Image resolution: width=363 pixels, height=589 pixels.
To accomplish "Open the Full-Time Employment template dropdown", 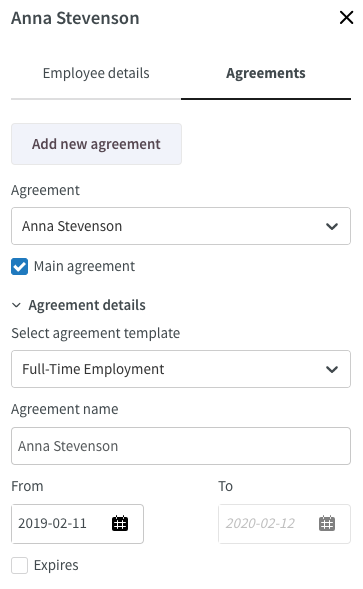I will (181, 369).
